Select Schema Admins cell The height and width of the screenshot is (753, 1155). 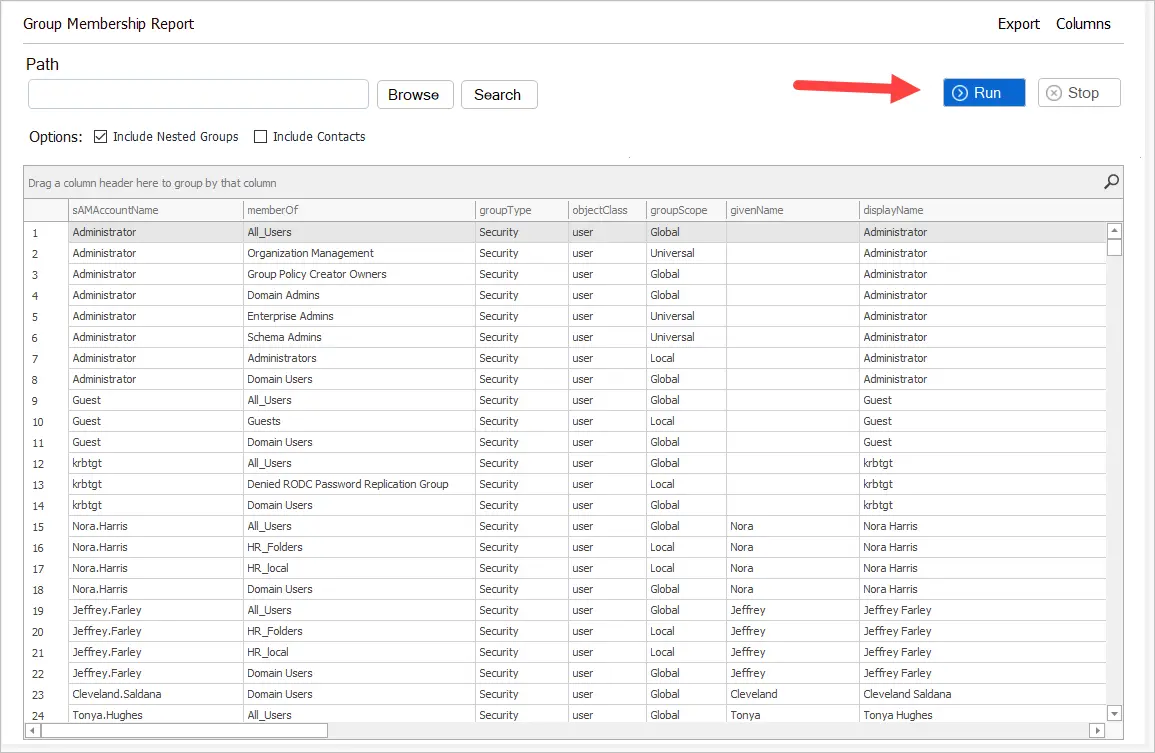(x=359, y=337)
